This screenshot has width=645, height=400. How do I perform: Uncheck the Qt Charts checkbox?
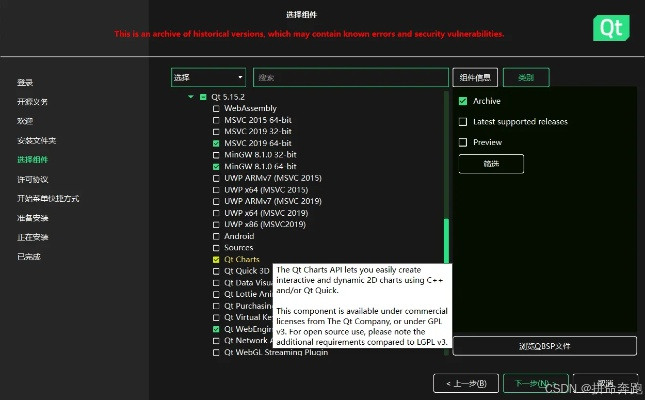click(216, 259)
